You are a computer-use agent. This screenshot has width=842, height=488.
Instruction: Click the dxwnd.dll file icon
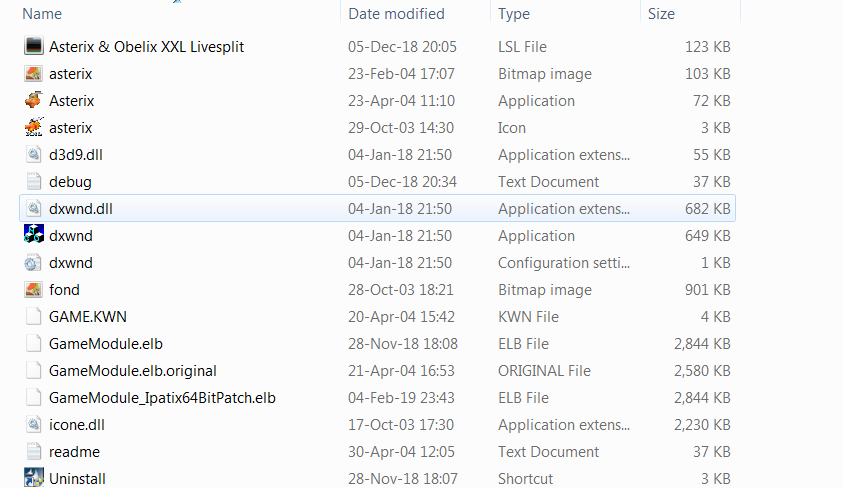[x=33, y=208]
